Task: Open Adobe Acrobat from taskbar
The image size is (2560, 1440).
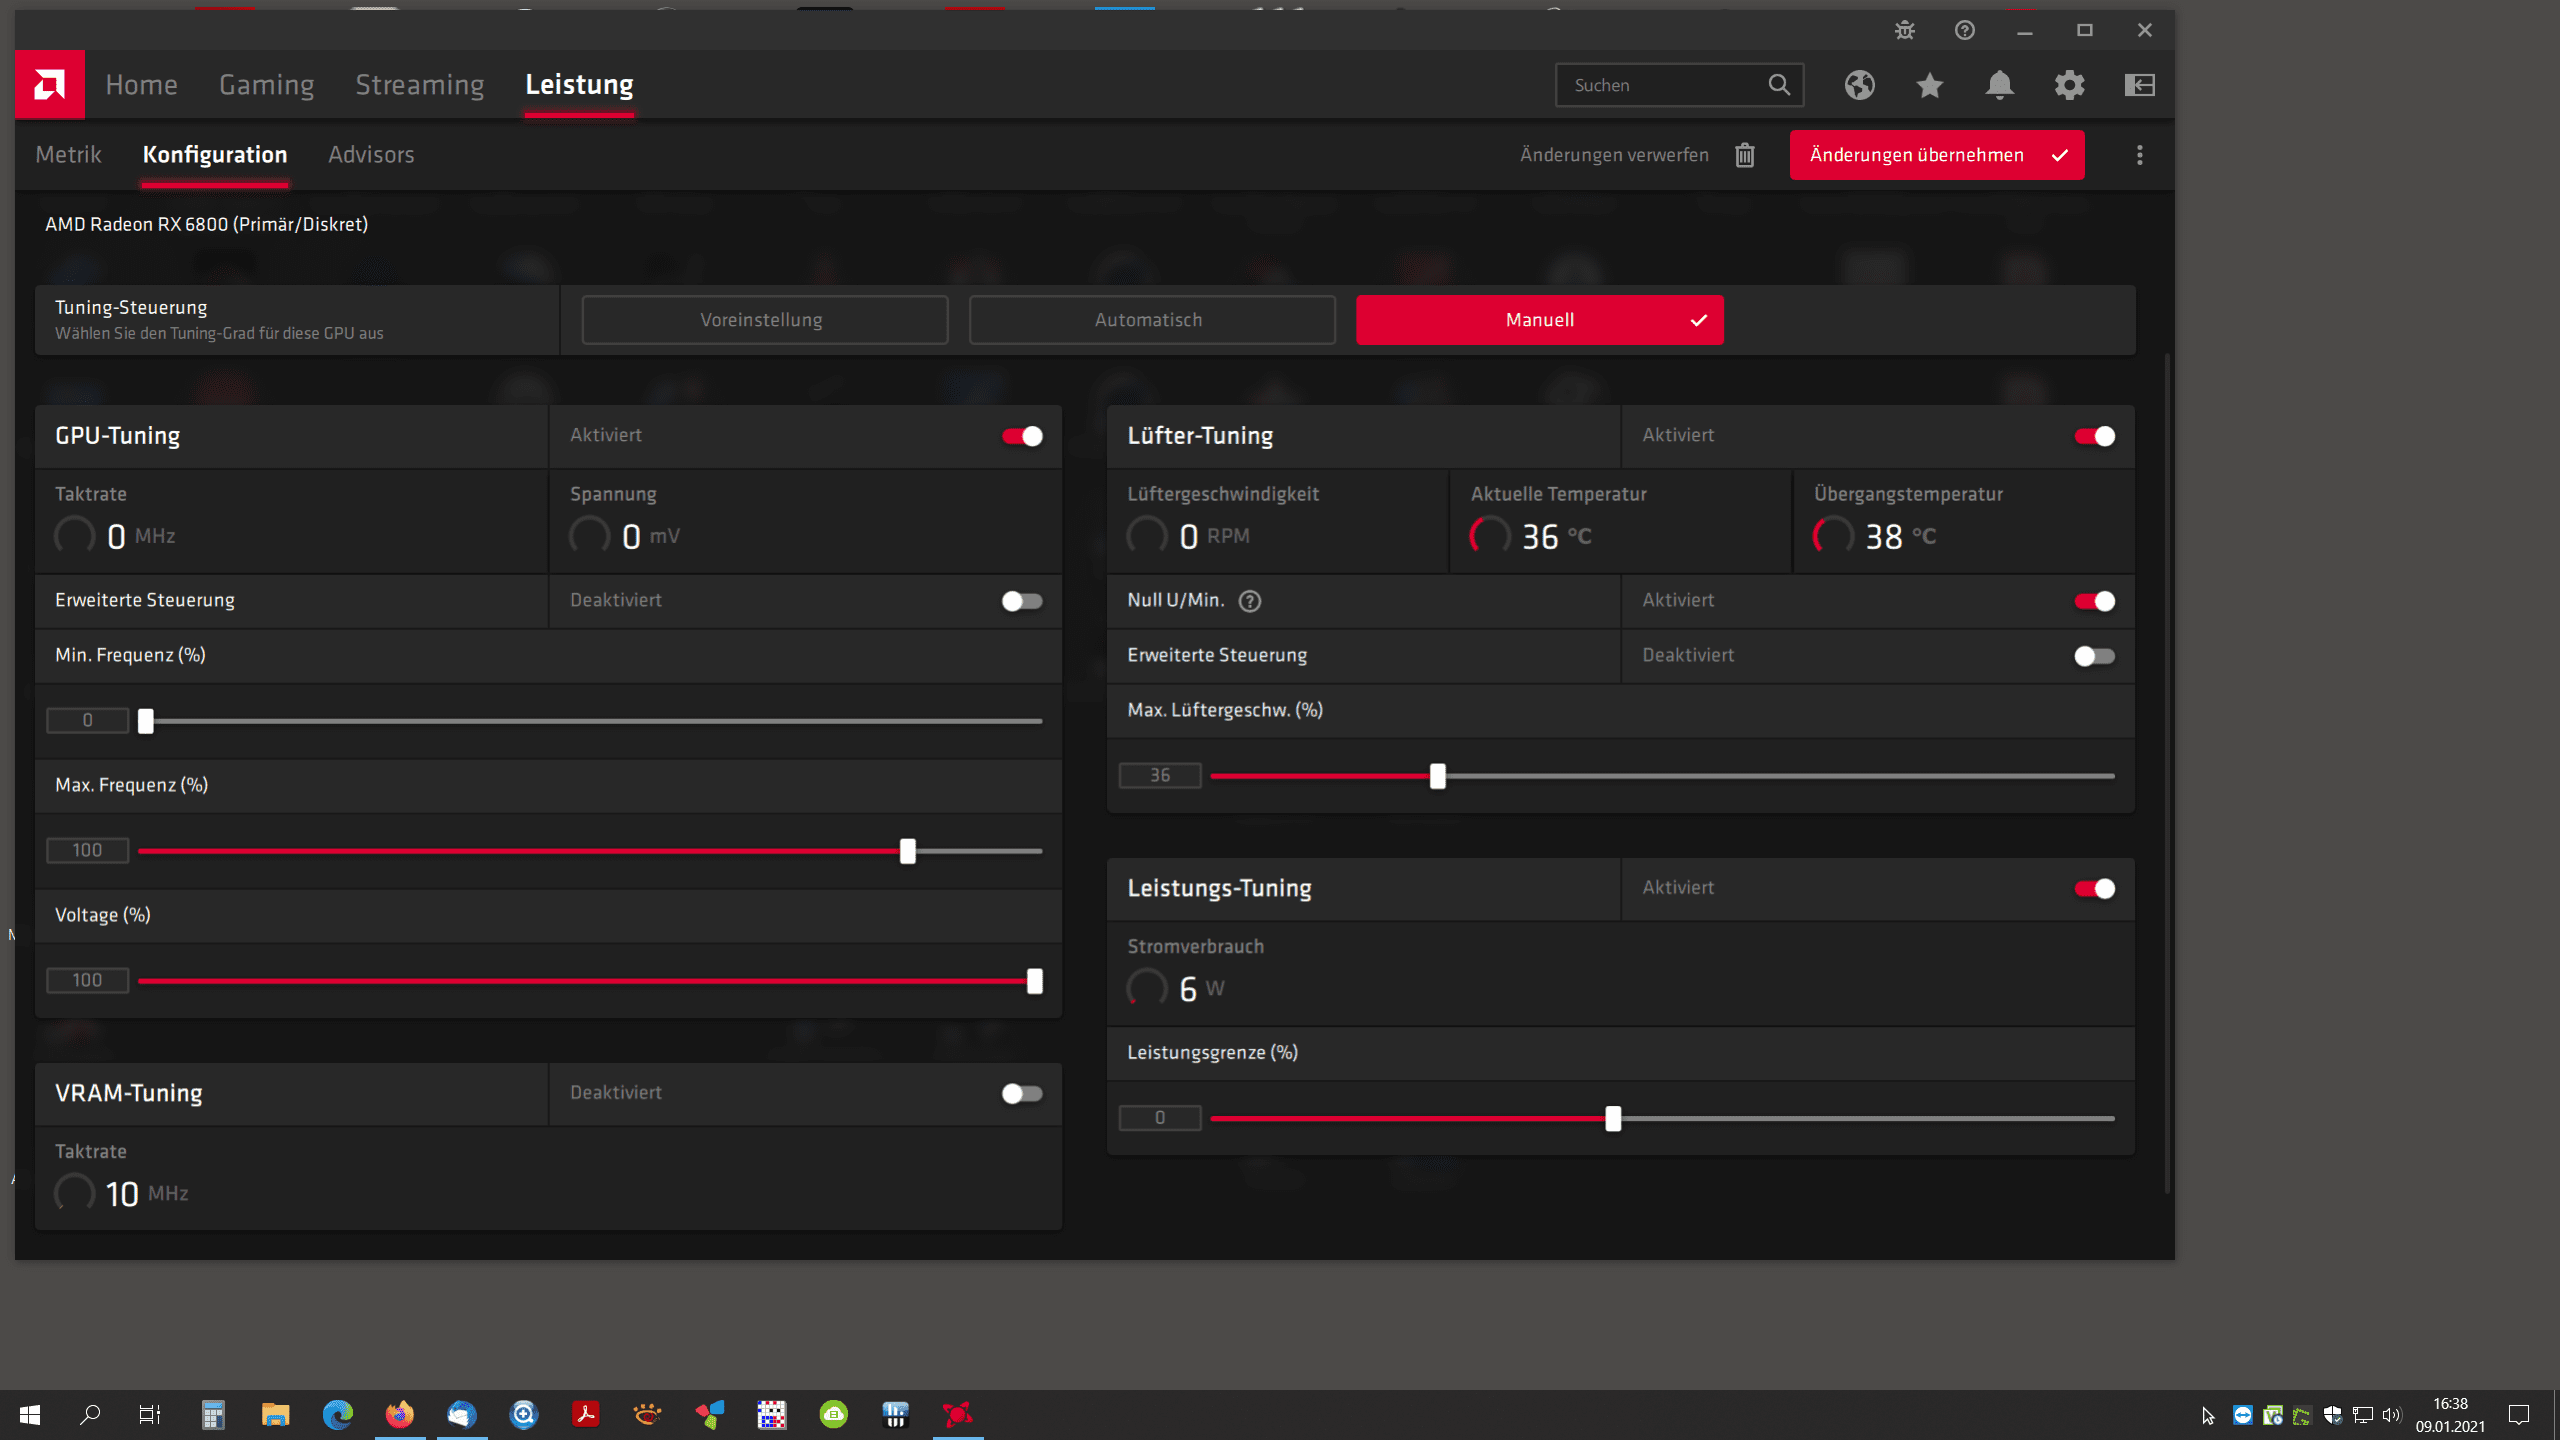Action: [x=586, y=1415]
